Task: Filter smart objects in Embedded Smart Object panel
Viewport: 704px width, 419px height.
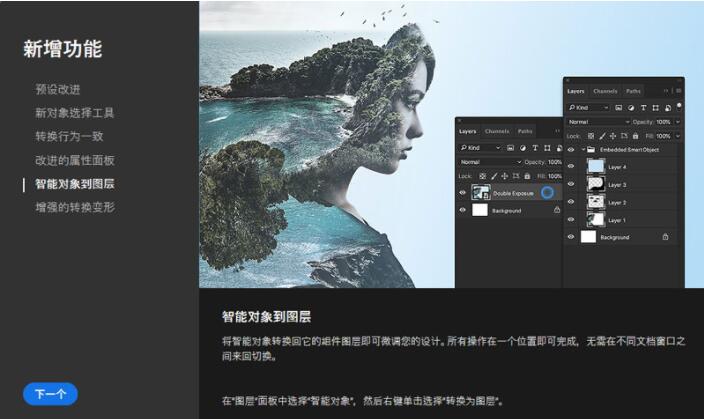Action: click(668, 108)
